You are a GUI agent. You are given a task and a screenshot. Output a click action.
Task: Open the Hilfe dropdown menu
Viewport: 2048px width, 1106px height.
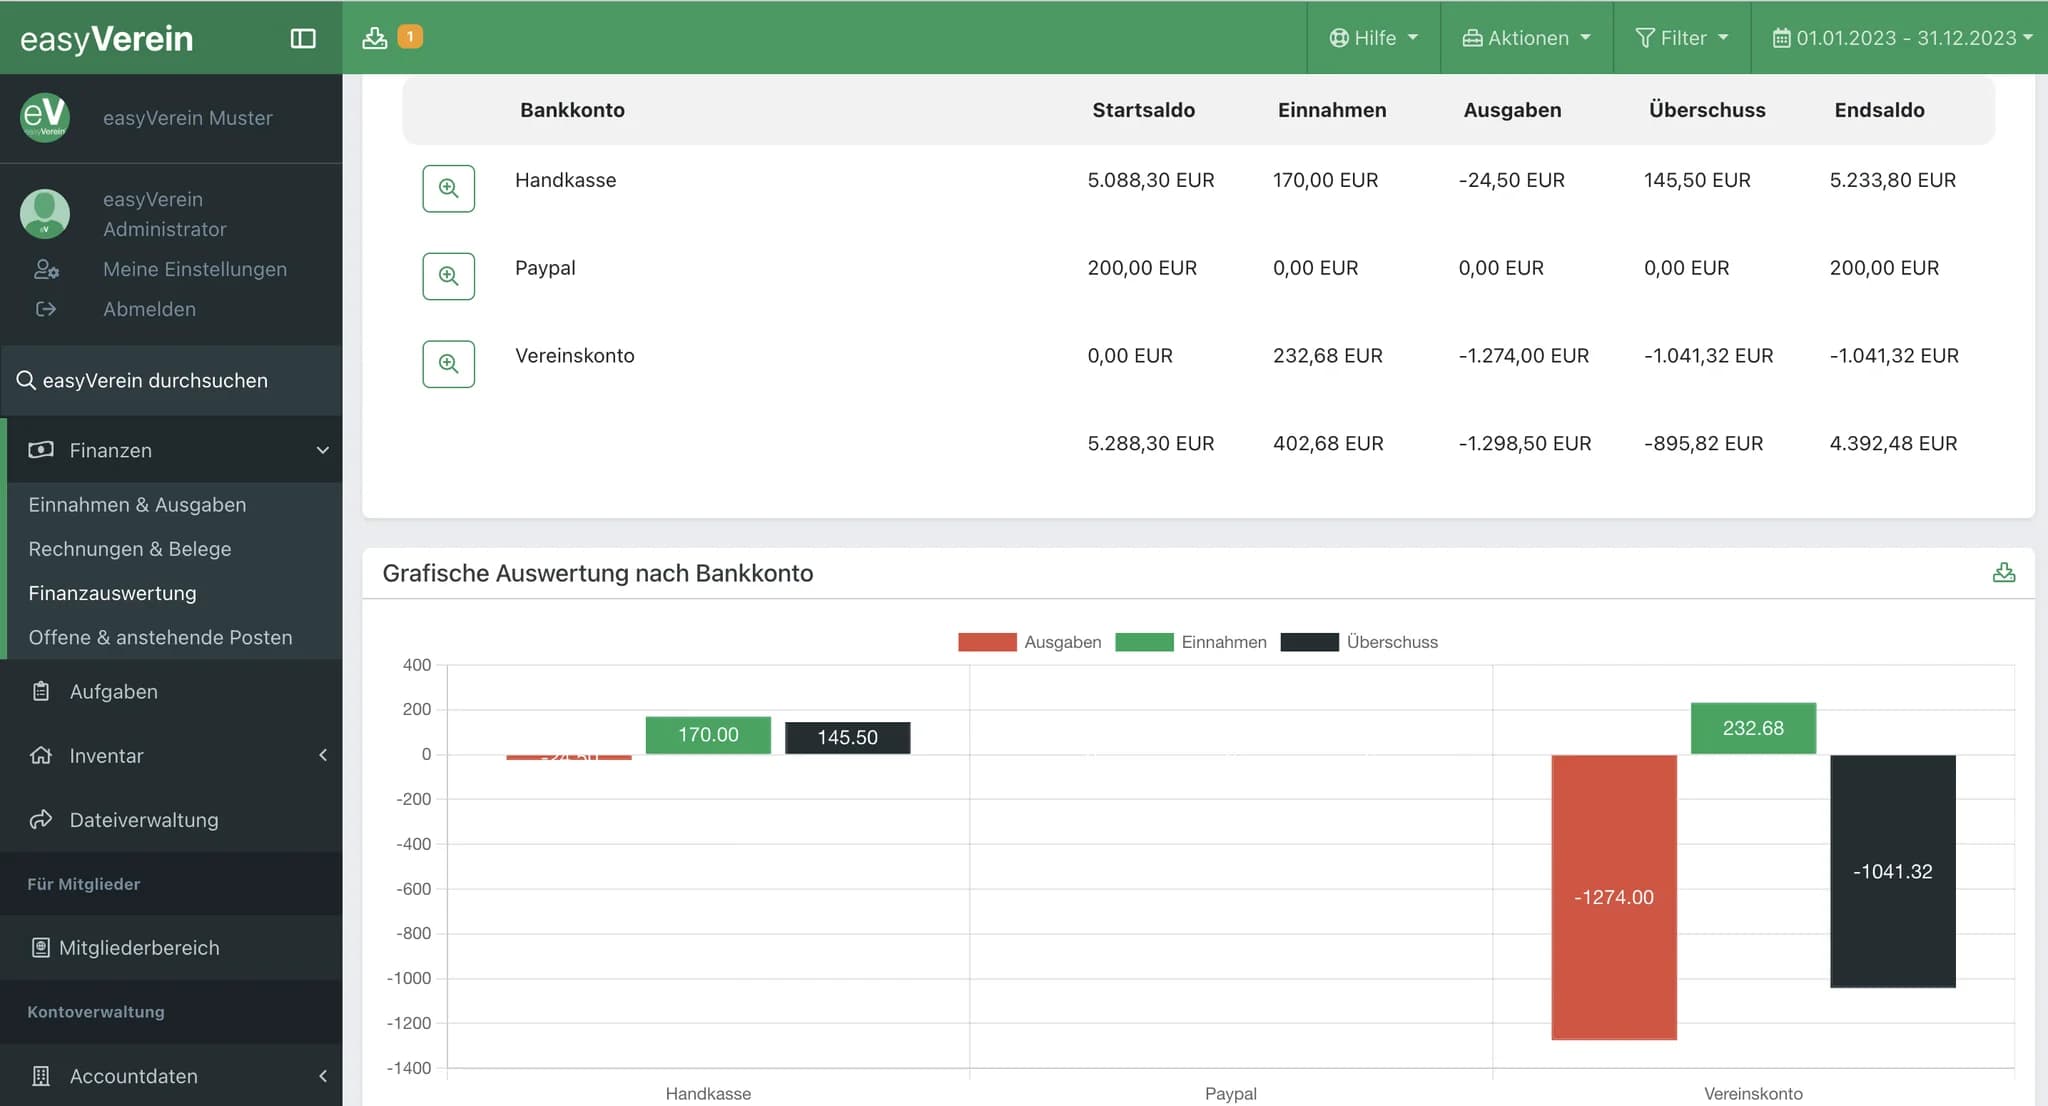click(x=1374, y=38)
